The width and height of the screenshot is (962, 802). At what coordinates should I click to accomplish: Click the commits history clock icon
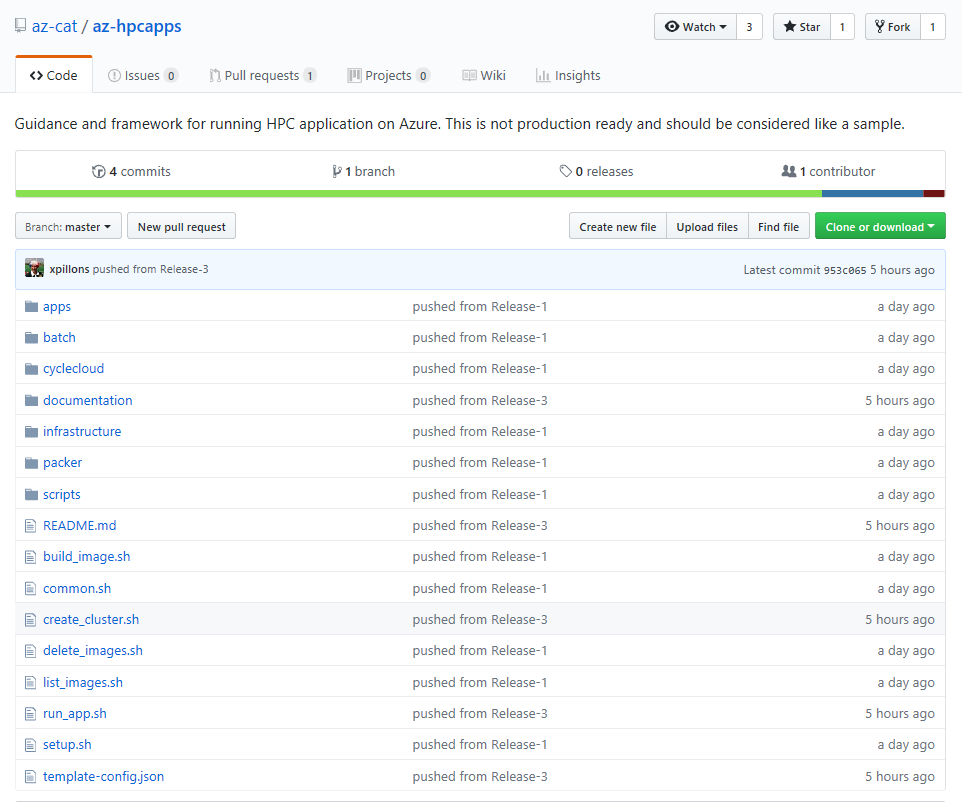(98, 171)
